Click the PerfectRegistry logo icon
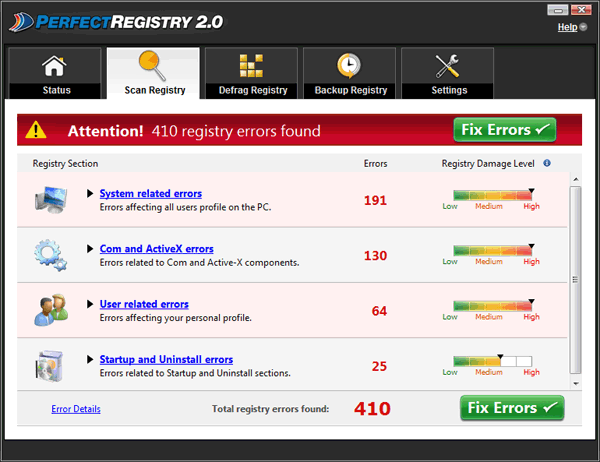The width and height of the screenshot is (600, 462). tap(21, 22)
